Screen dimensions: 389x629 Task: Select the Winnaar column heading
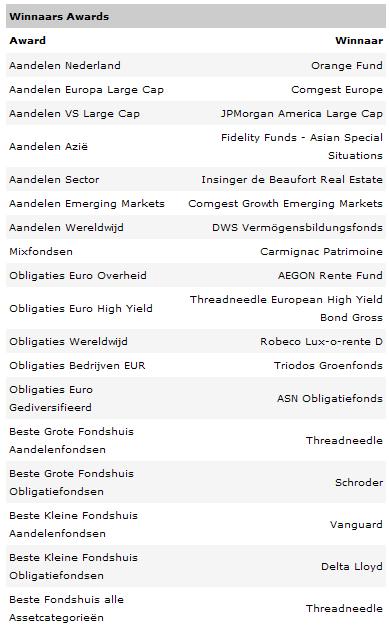tap(359, 41)
